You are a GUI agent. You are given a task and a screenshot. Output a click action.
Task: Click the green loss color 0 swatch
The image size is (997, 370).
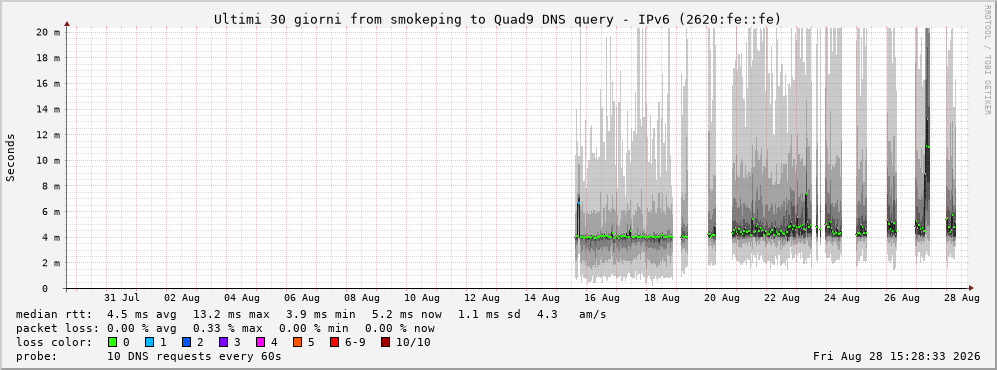coord(113,342)
